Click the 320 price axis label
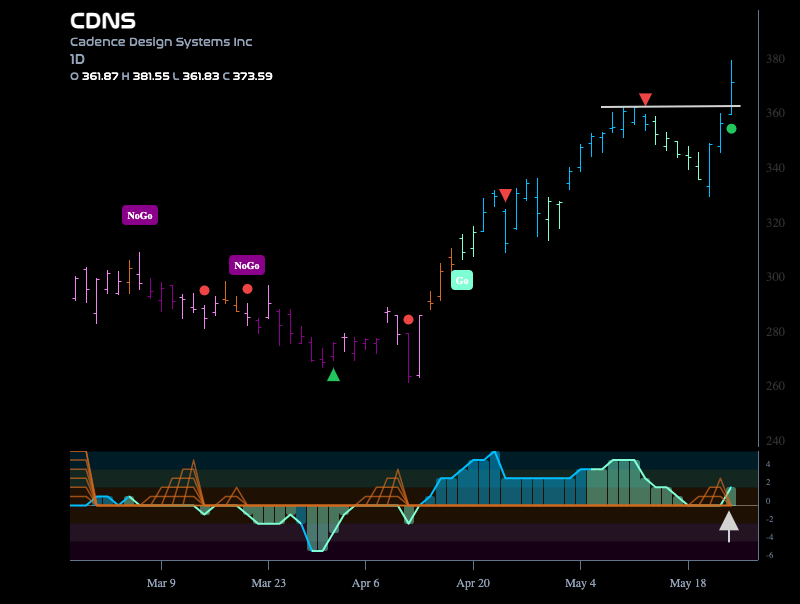Screen dimensions: 800x604 (x=775, y=222)
